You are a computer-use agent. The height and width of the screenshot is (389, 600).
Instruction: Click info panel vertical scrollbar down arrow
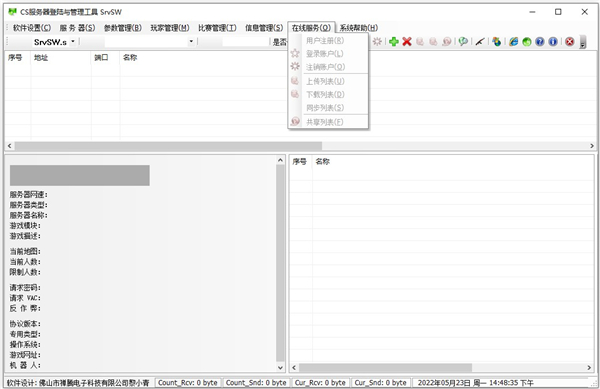tap(280, 368)
